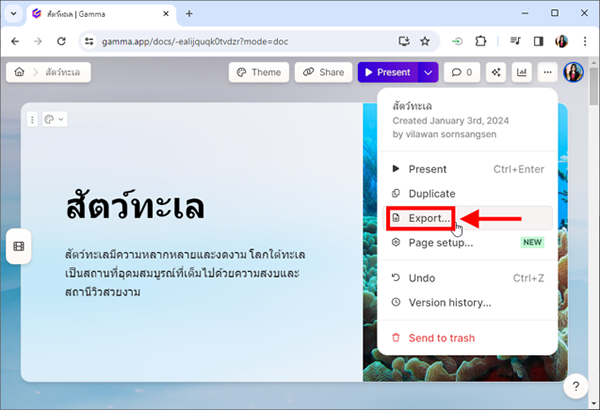The image size is (600, 410).
Task: Open Chrome profile avatar
Action: 562,41
